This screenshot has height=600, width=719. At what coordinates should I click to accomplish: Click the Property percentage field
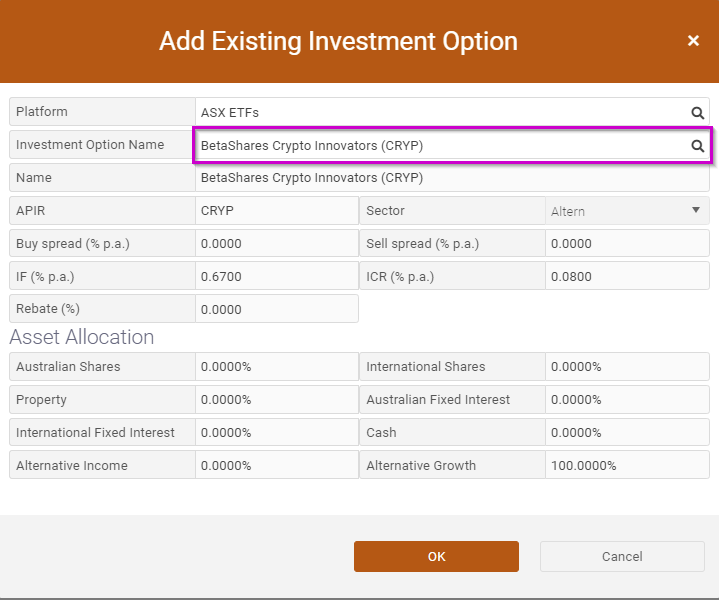(x=277, y=399)
